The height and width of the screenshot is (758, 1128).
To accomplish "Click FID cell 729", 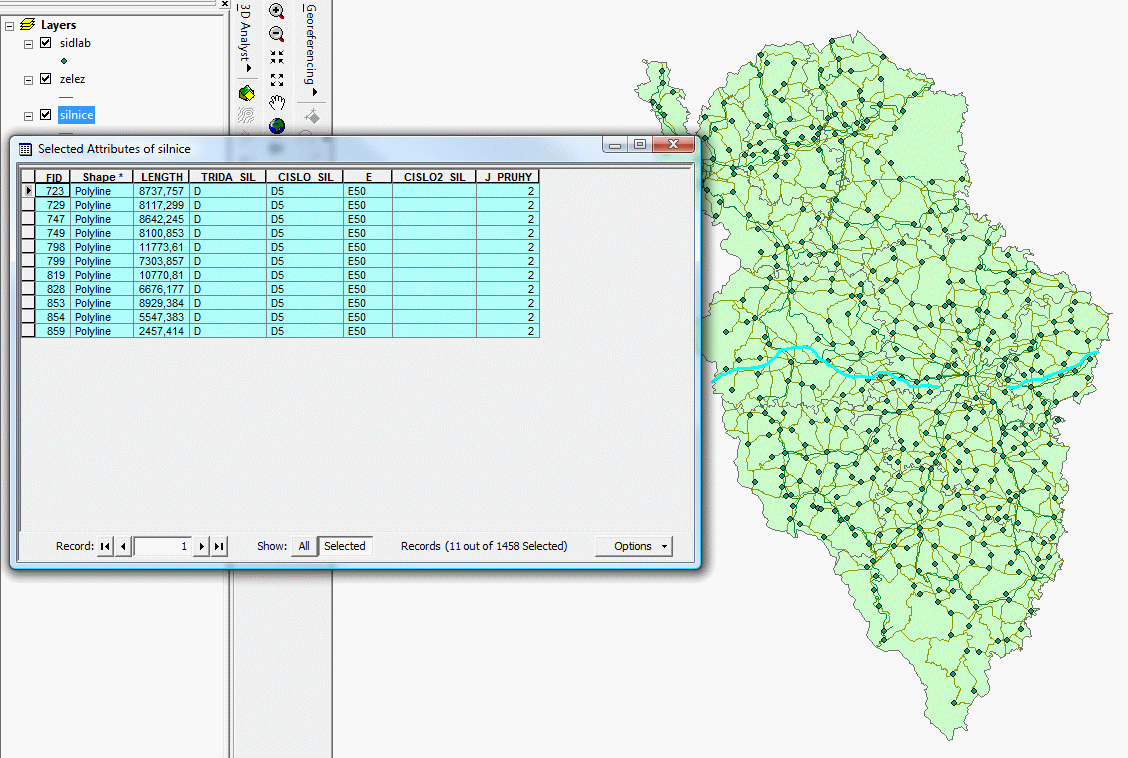I will click(x=53, y=206).
